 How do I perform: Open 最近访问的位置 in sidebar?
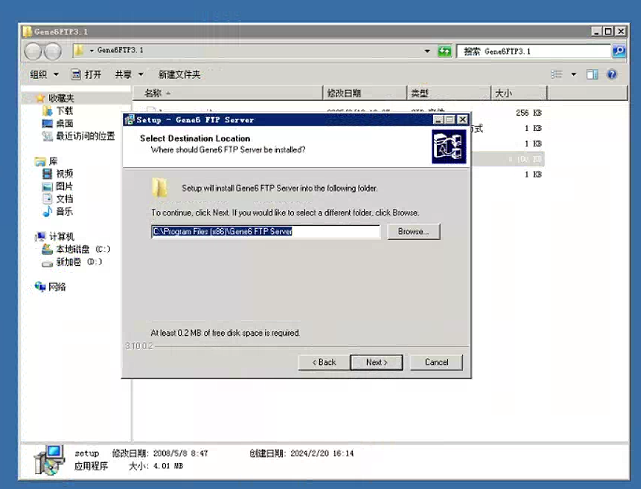pos(84,136)
